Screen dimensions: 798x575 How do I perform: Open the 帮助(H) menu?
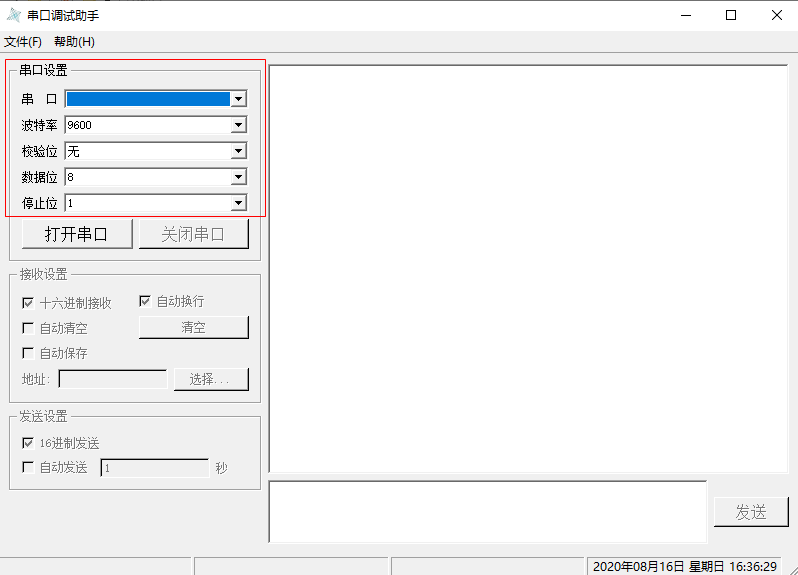pos(74,41)
